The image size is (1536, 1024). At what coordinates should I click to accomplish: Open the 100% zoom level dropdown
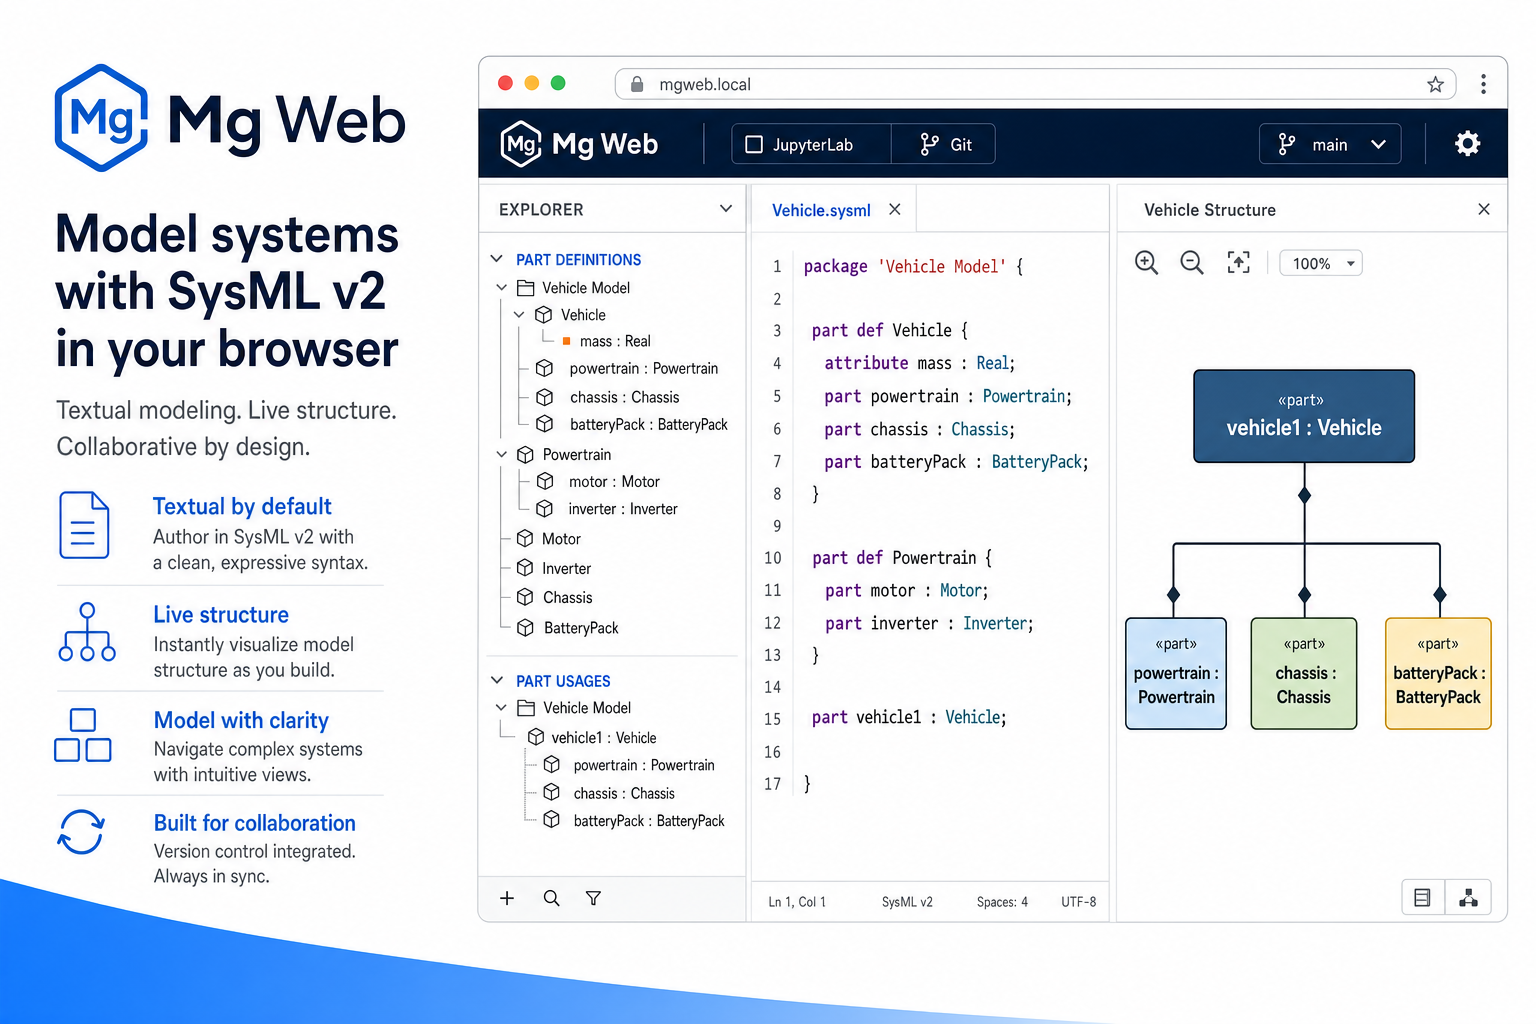1321,263
